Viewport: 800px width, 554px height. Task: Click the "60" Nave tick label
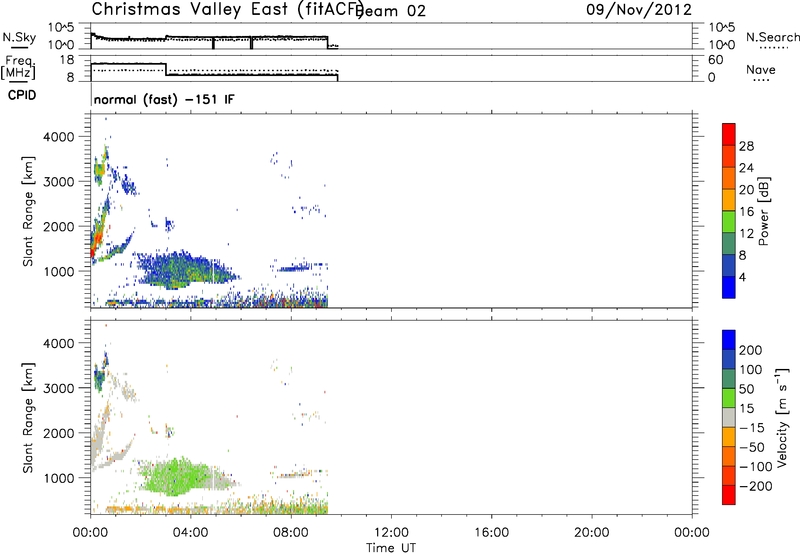click(x=716, y=60)
